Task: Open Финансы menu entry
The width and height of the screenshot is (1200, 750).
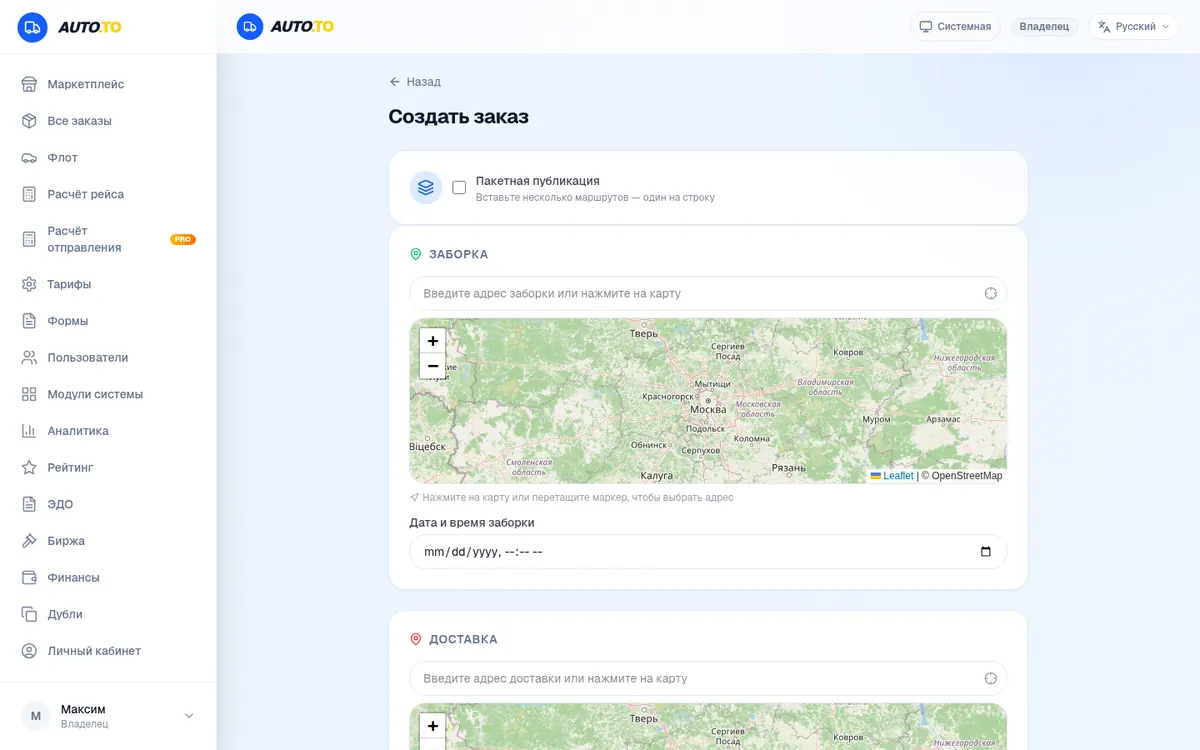Action: click(x=108, y=578)
